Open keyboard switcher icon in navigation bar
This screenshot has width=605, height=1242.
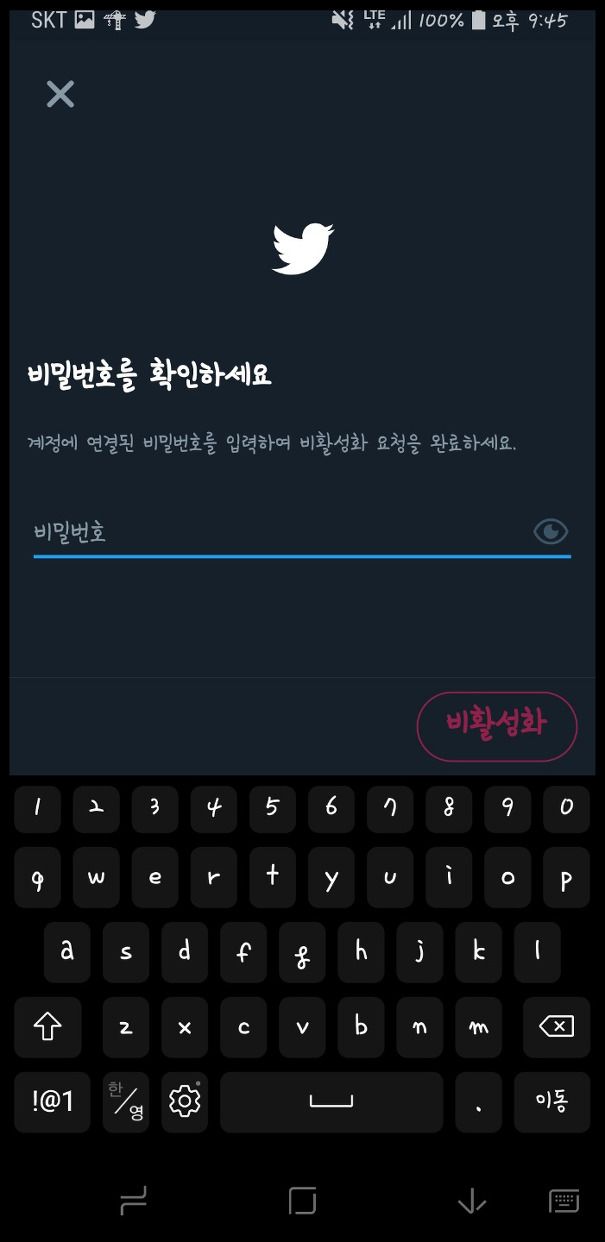[564, 1201]
